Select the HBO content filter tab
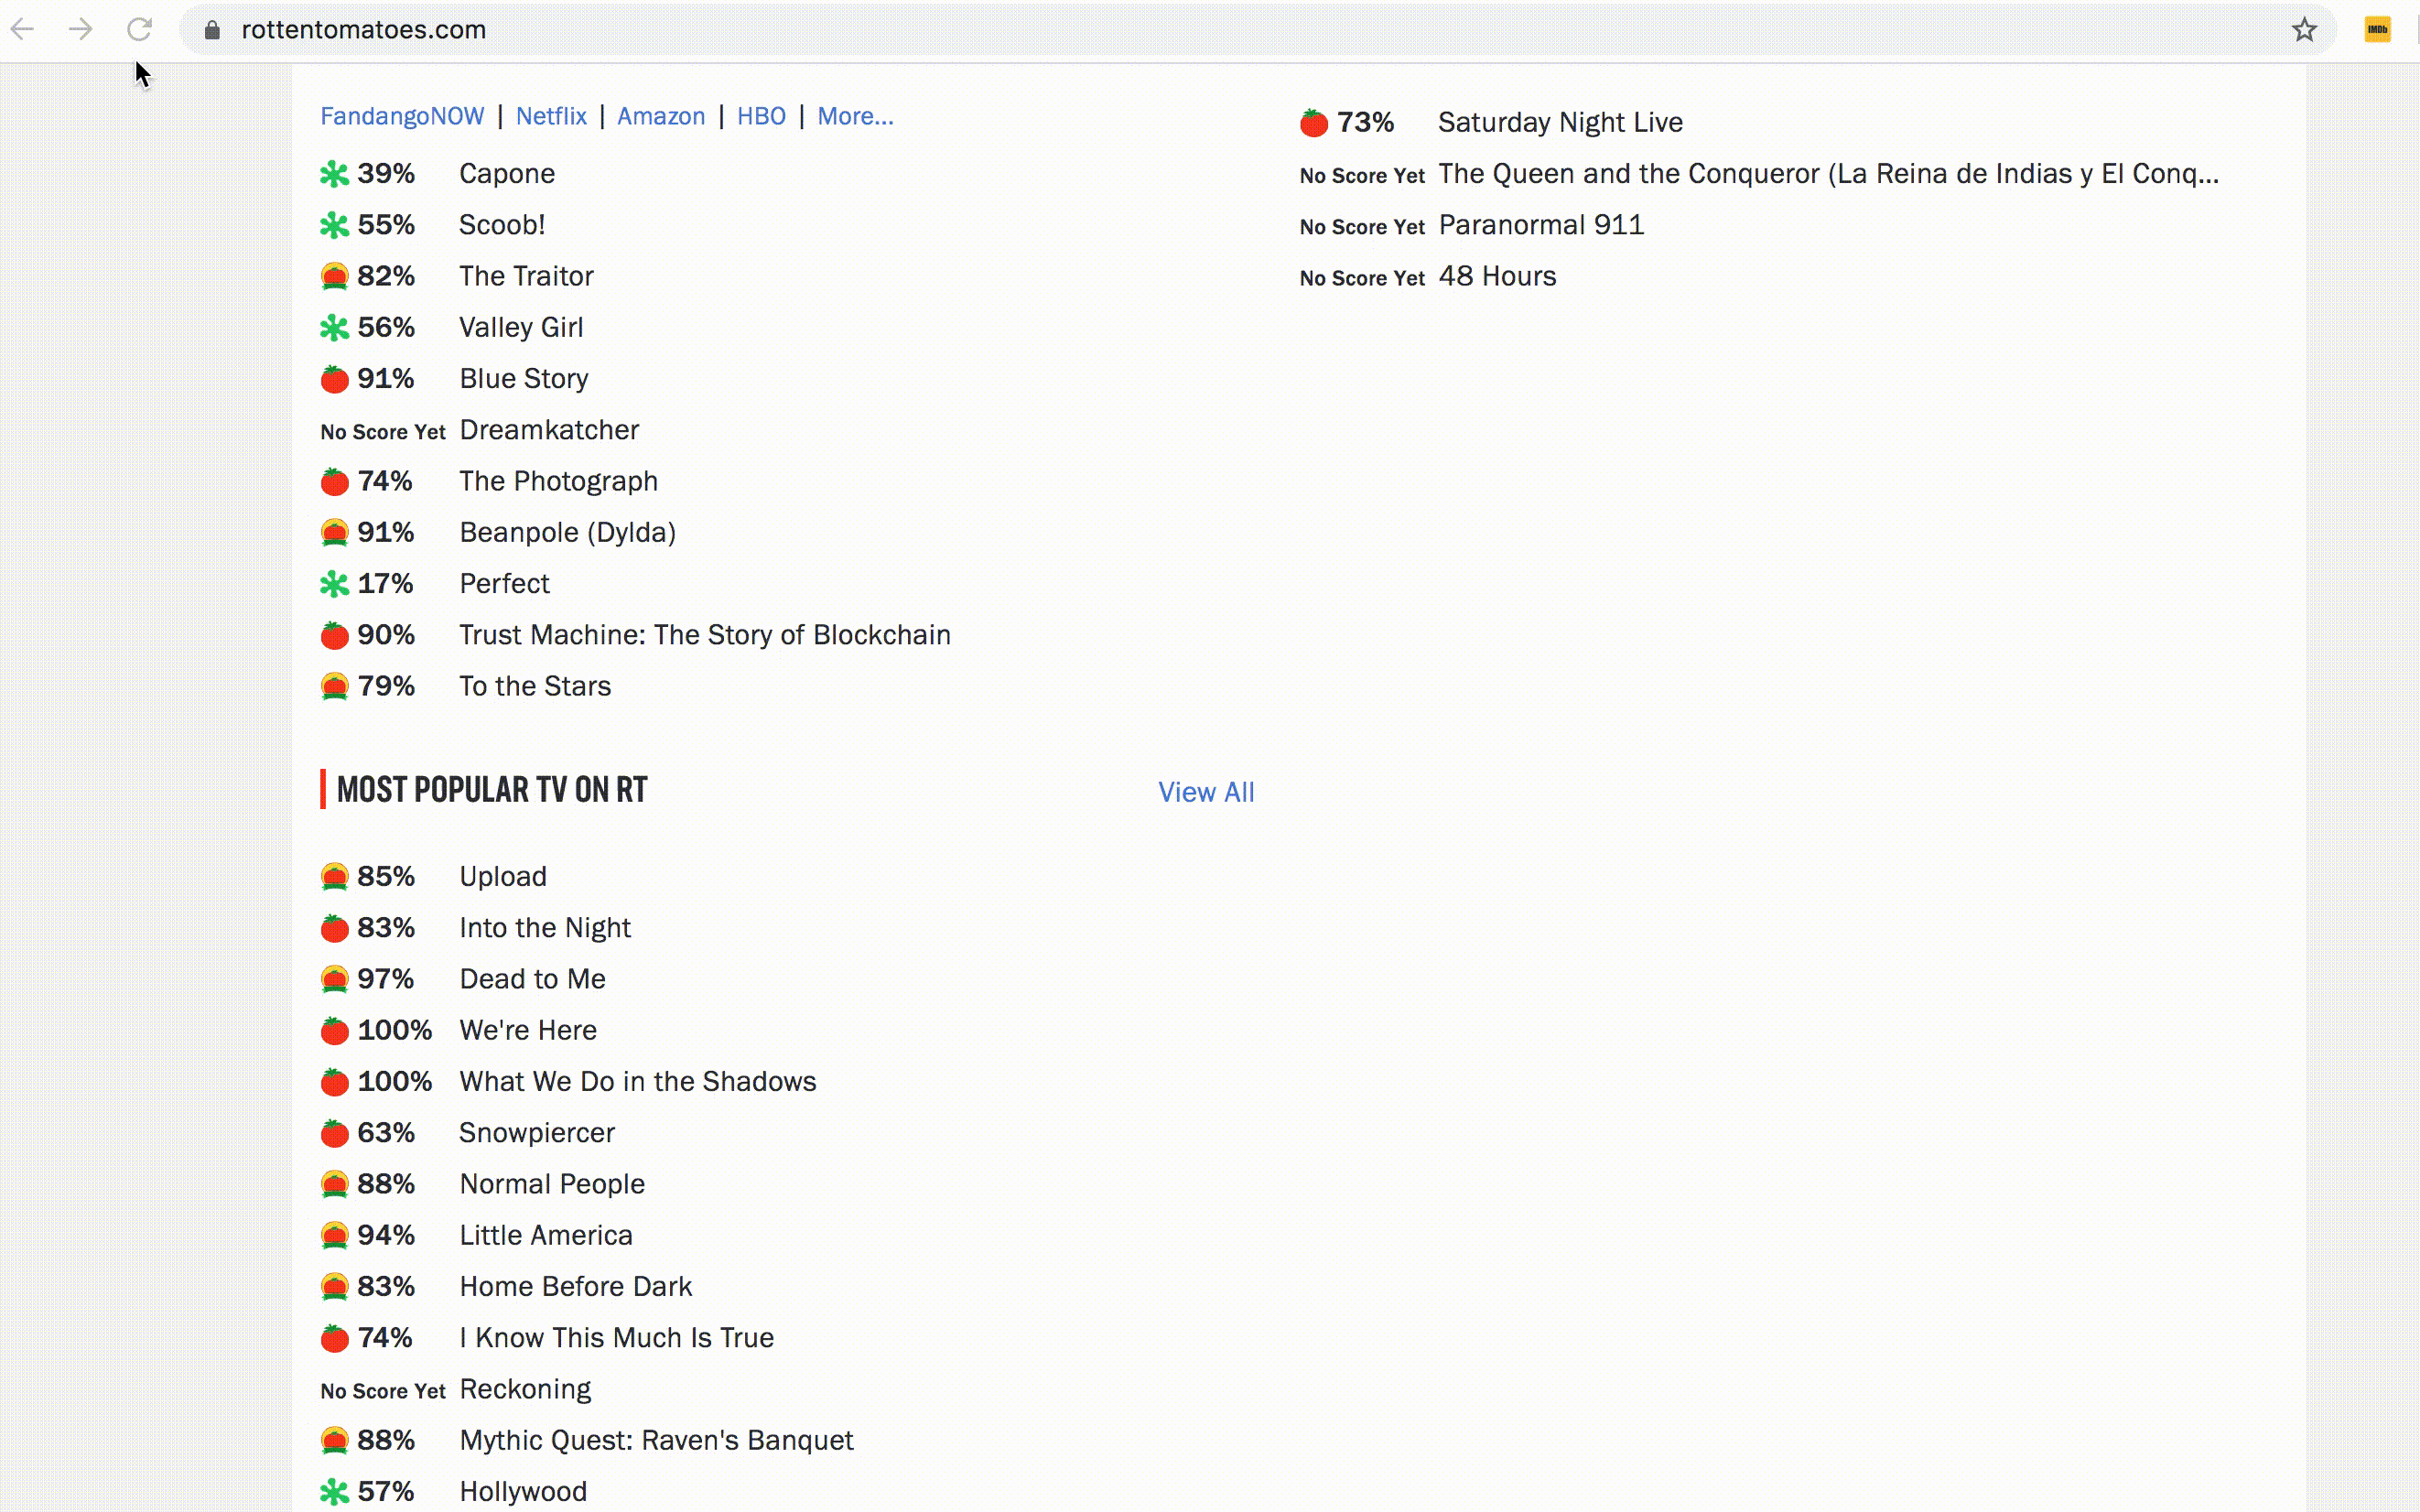Screen dimensions: 2420x1512 [761, 117]
